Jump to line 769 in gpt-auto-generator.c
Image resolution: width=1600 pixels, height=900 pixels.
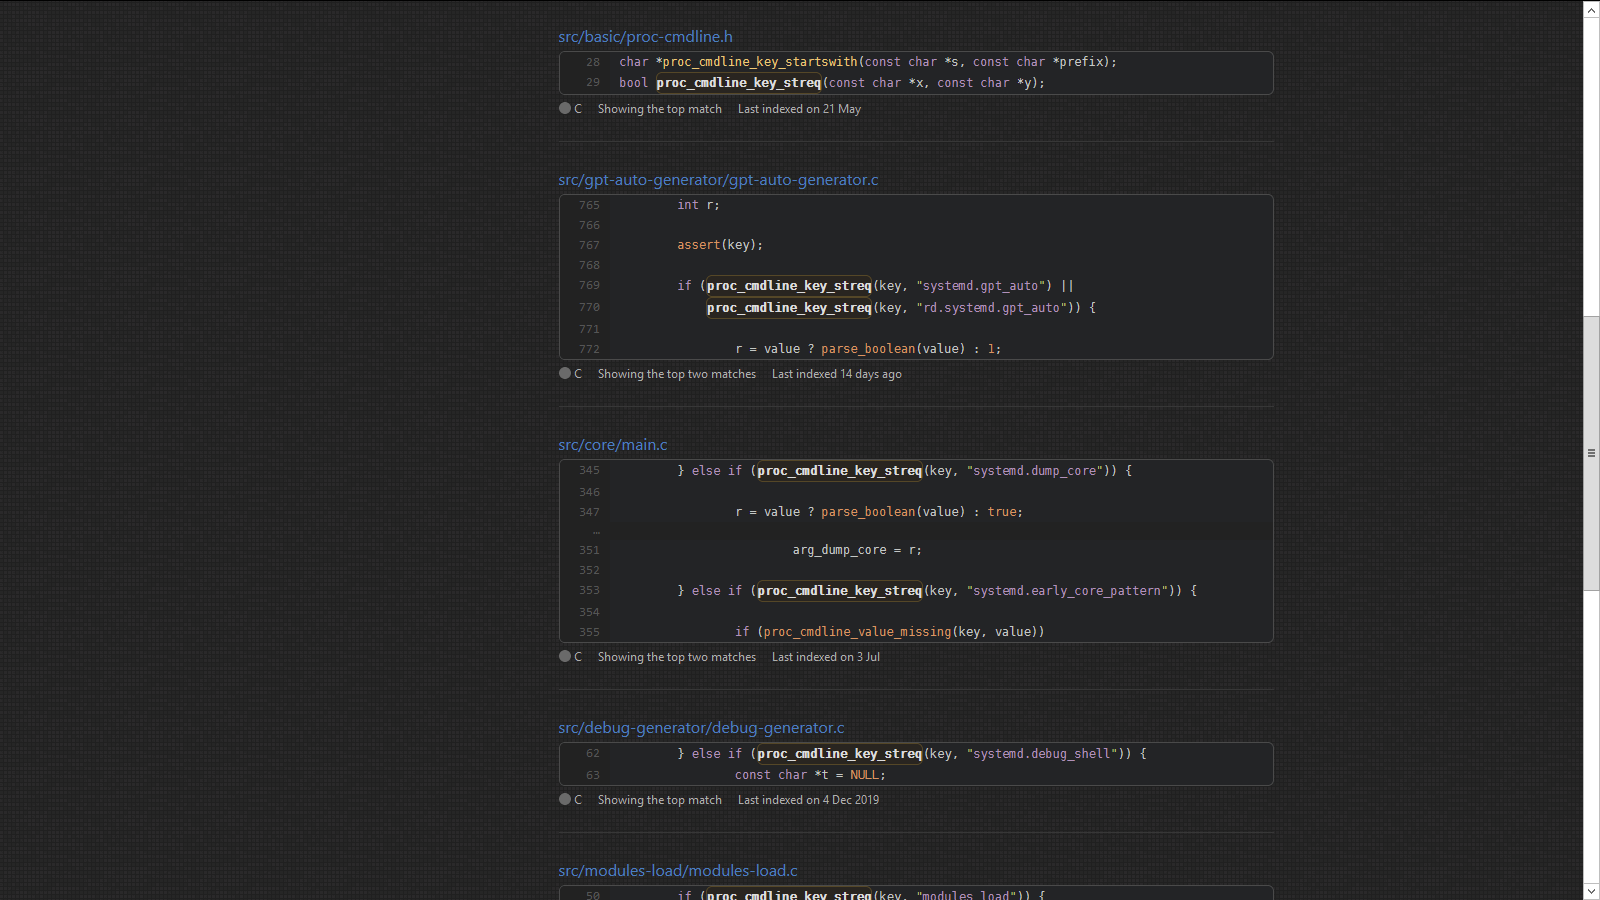[589, 286]
